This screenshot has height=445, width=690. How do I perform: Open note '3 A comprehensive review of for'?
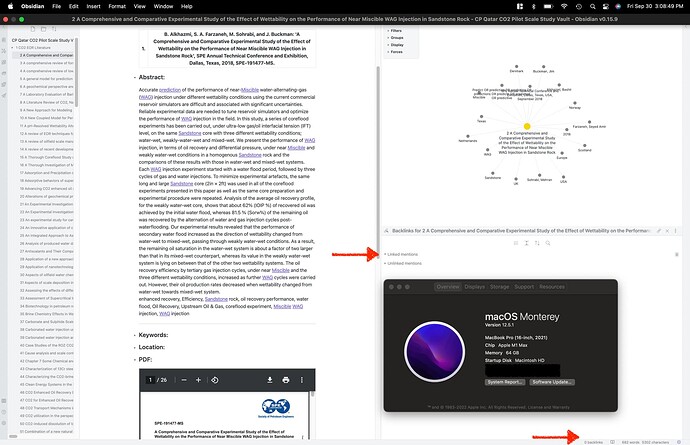pos(47,63)
